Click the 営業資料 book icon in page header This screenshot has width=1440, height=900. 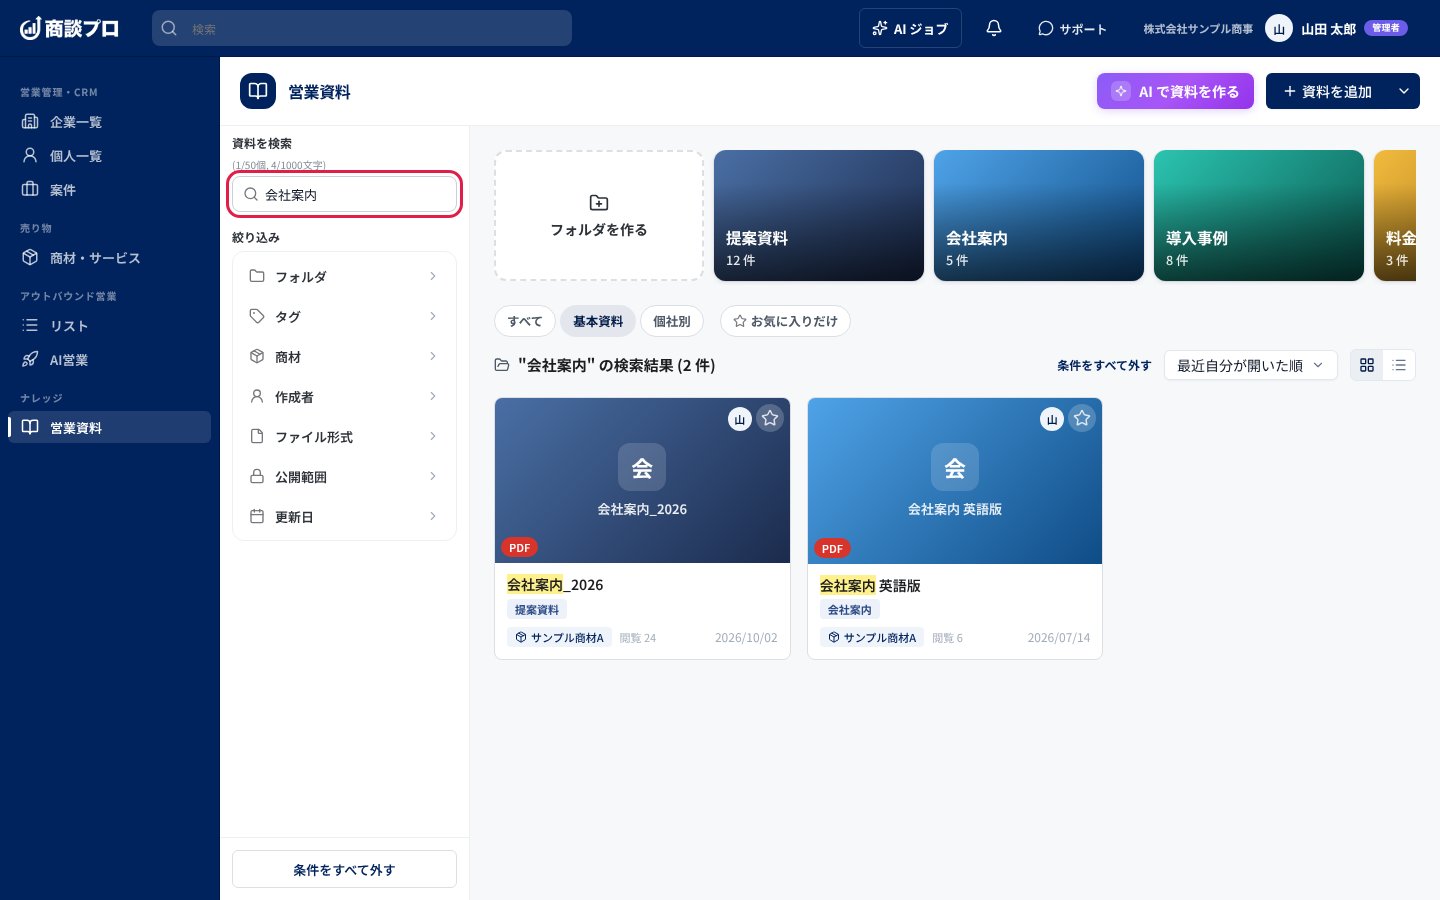258,91
